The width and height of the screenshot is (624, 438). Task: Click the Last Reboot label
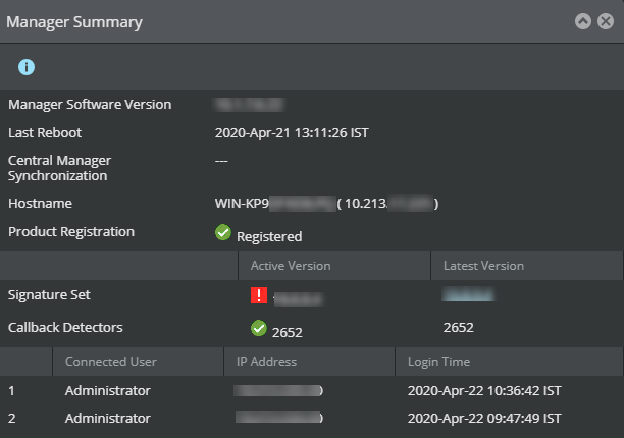click(x=45, y=132)
